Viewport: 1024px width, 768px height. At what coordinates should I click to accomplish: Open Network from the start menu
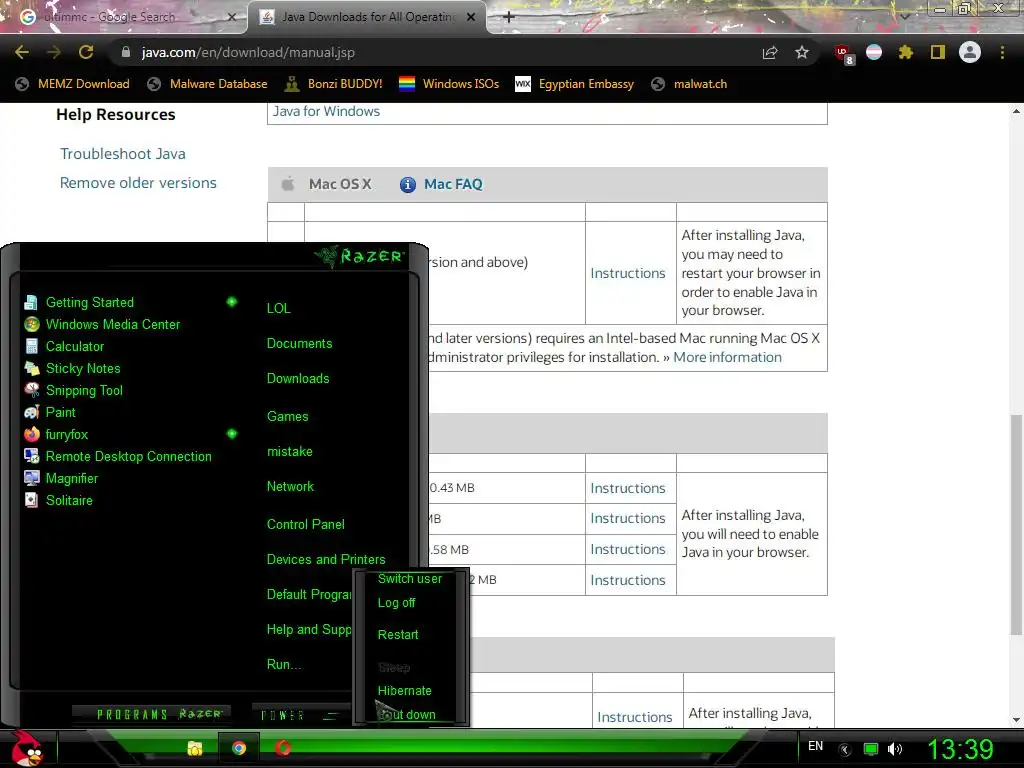point(290,487)
